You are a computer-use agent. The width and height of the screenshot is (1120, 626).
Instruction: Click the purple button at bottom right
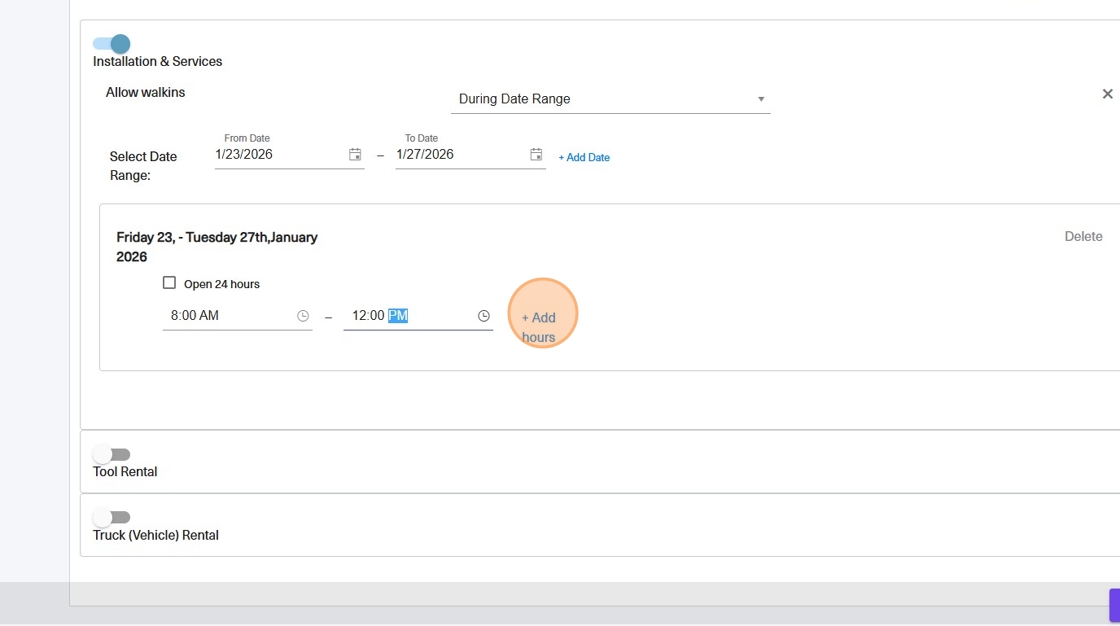[1114, 605]
